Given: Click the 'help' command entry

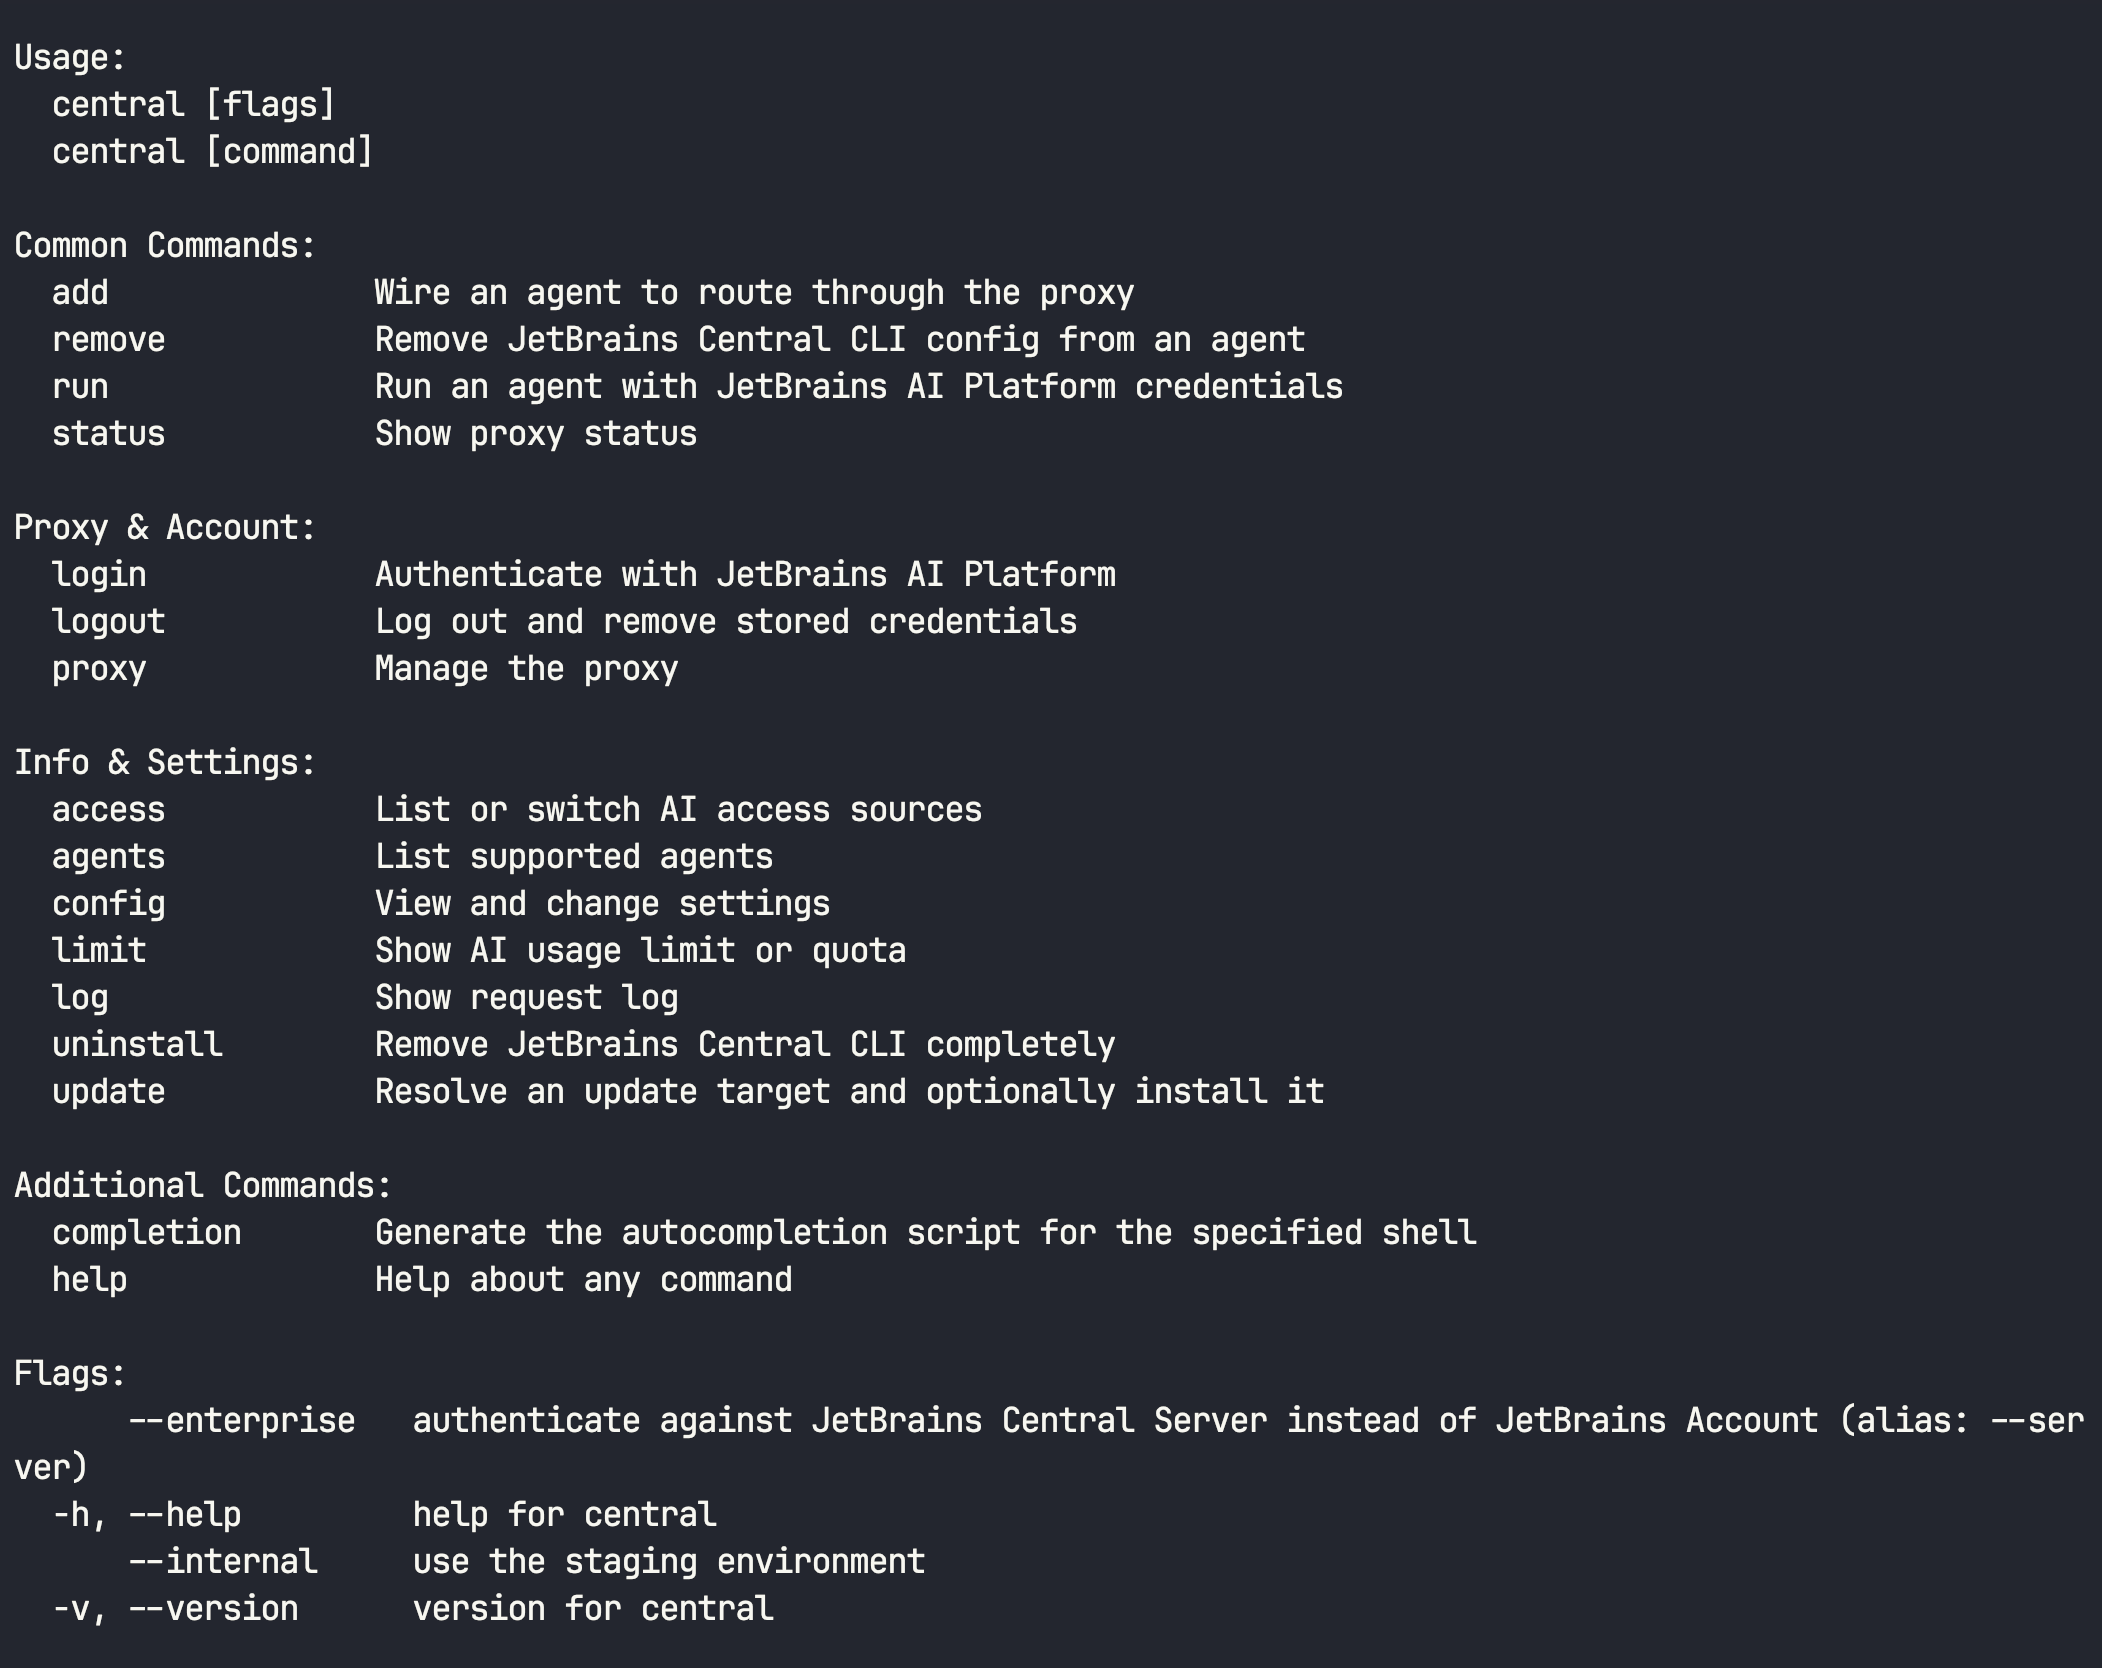Looking at the screenshot, I should [90, 1280].
